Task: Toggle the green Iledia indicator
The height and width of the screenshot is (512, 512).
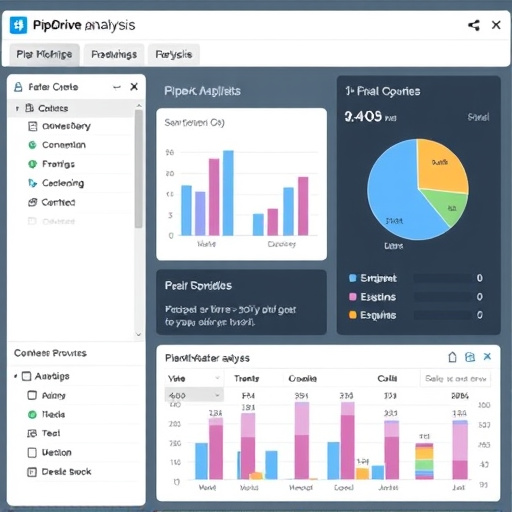Action: [x=32, y=414]
